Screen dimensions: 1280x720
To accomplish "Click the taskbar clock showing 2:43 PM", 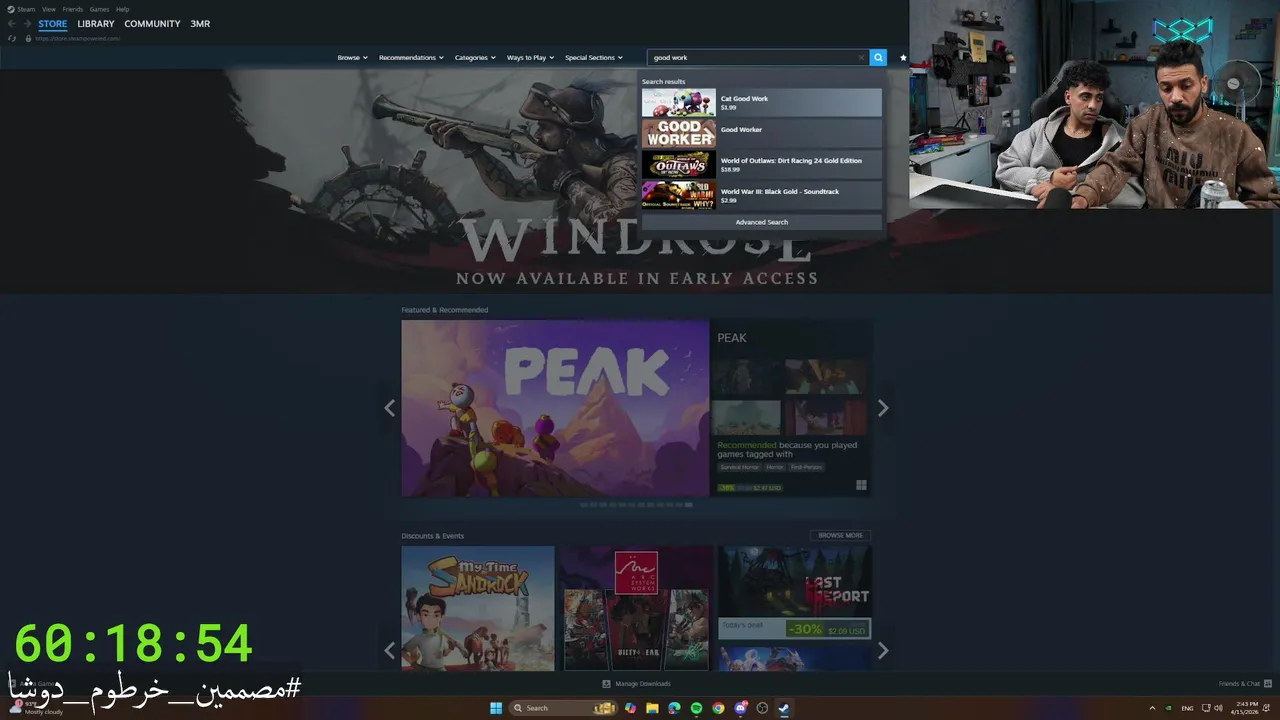I will coord(1248,708).
